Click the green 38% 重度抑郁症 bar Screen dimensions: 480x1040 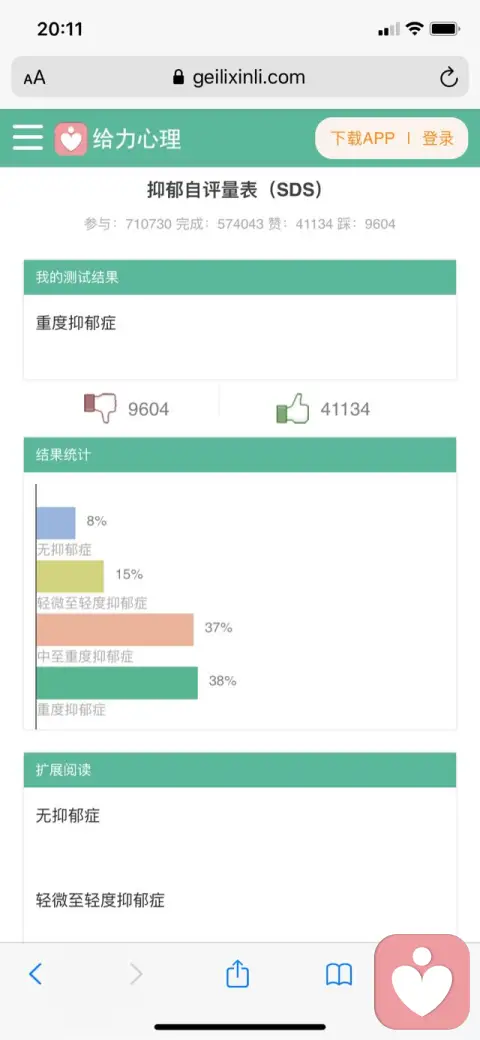pyautogui.click(x=117, y=682)
